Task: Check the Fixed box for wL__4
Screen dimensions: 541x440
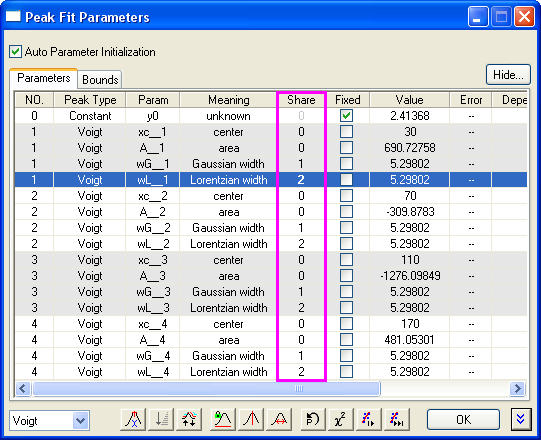Action: point(346,372)
